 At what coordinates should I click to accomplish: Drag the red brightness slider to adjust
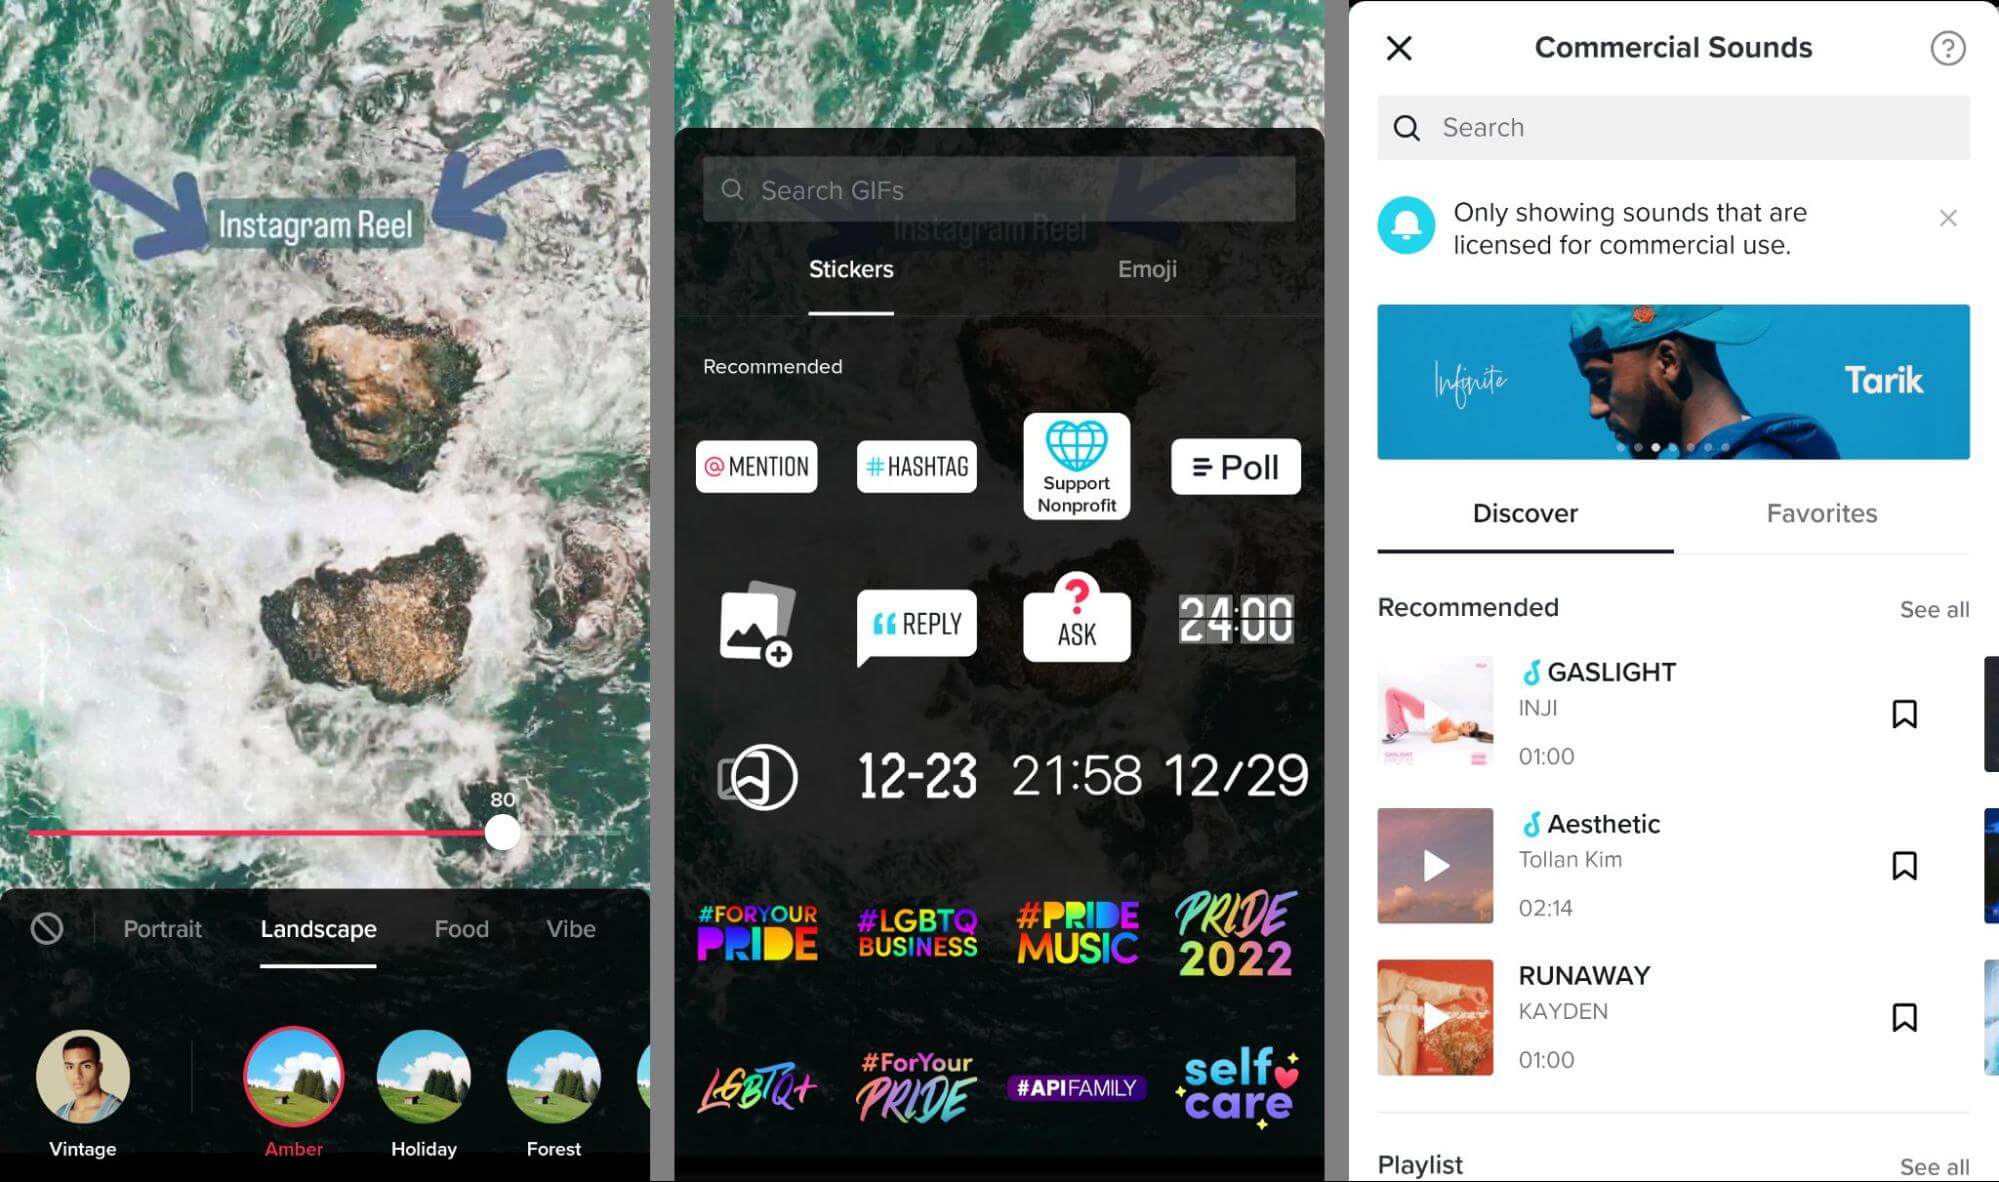501,832
